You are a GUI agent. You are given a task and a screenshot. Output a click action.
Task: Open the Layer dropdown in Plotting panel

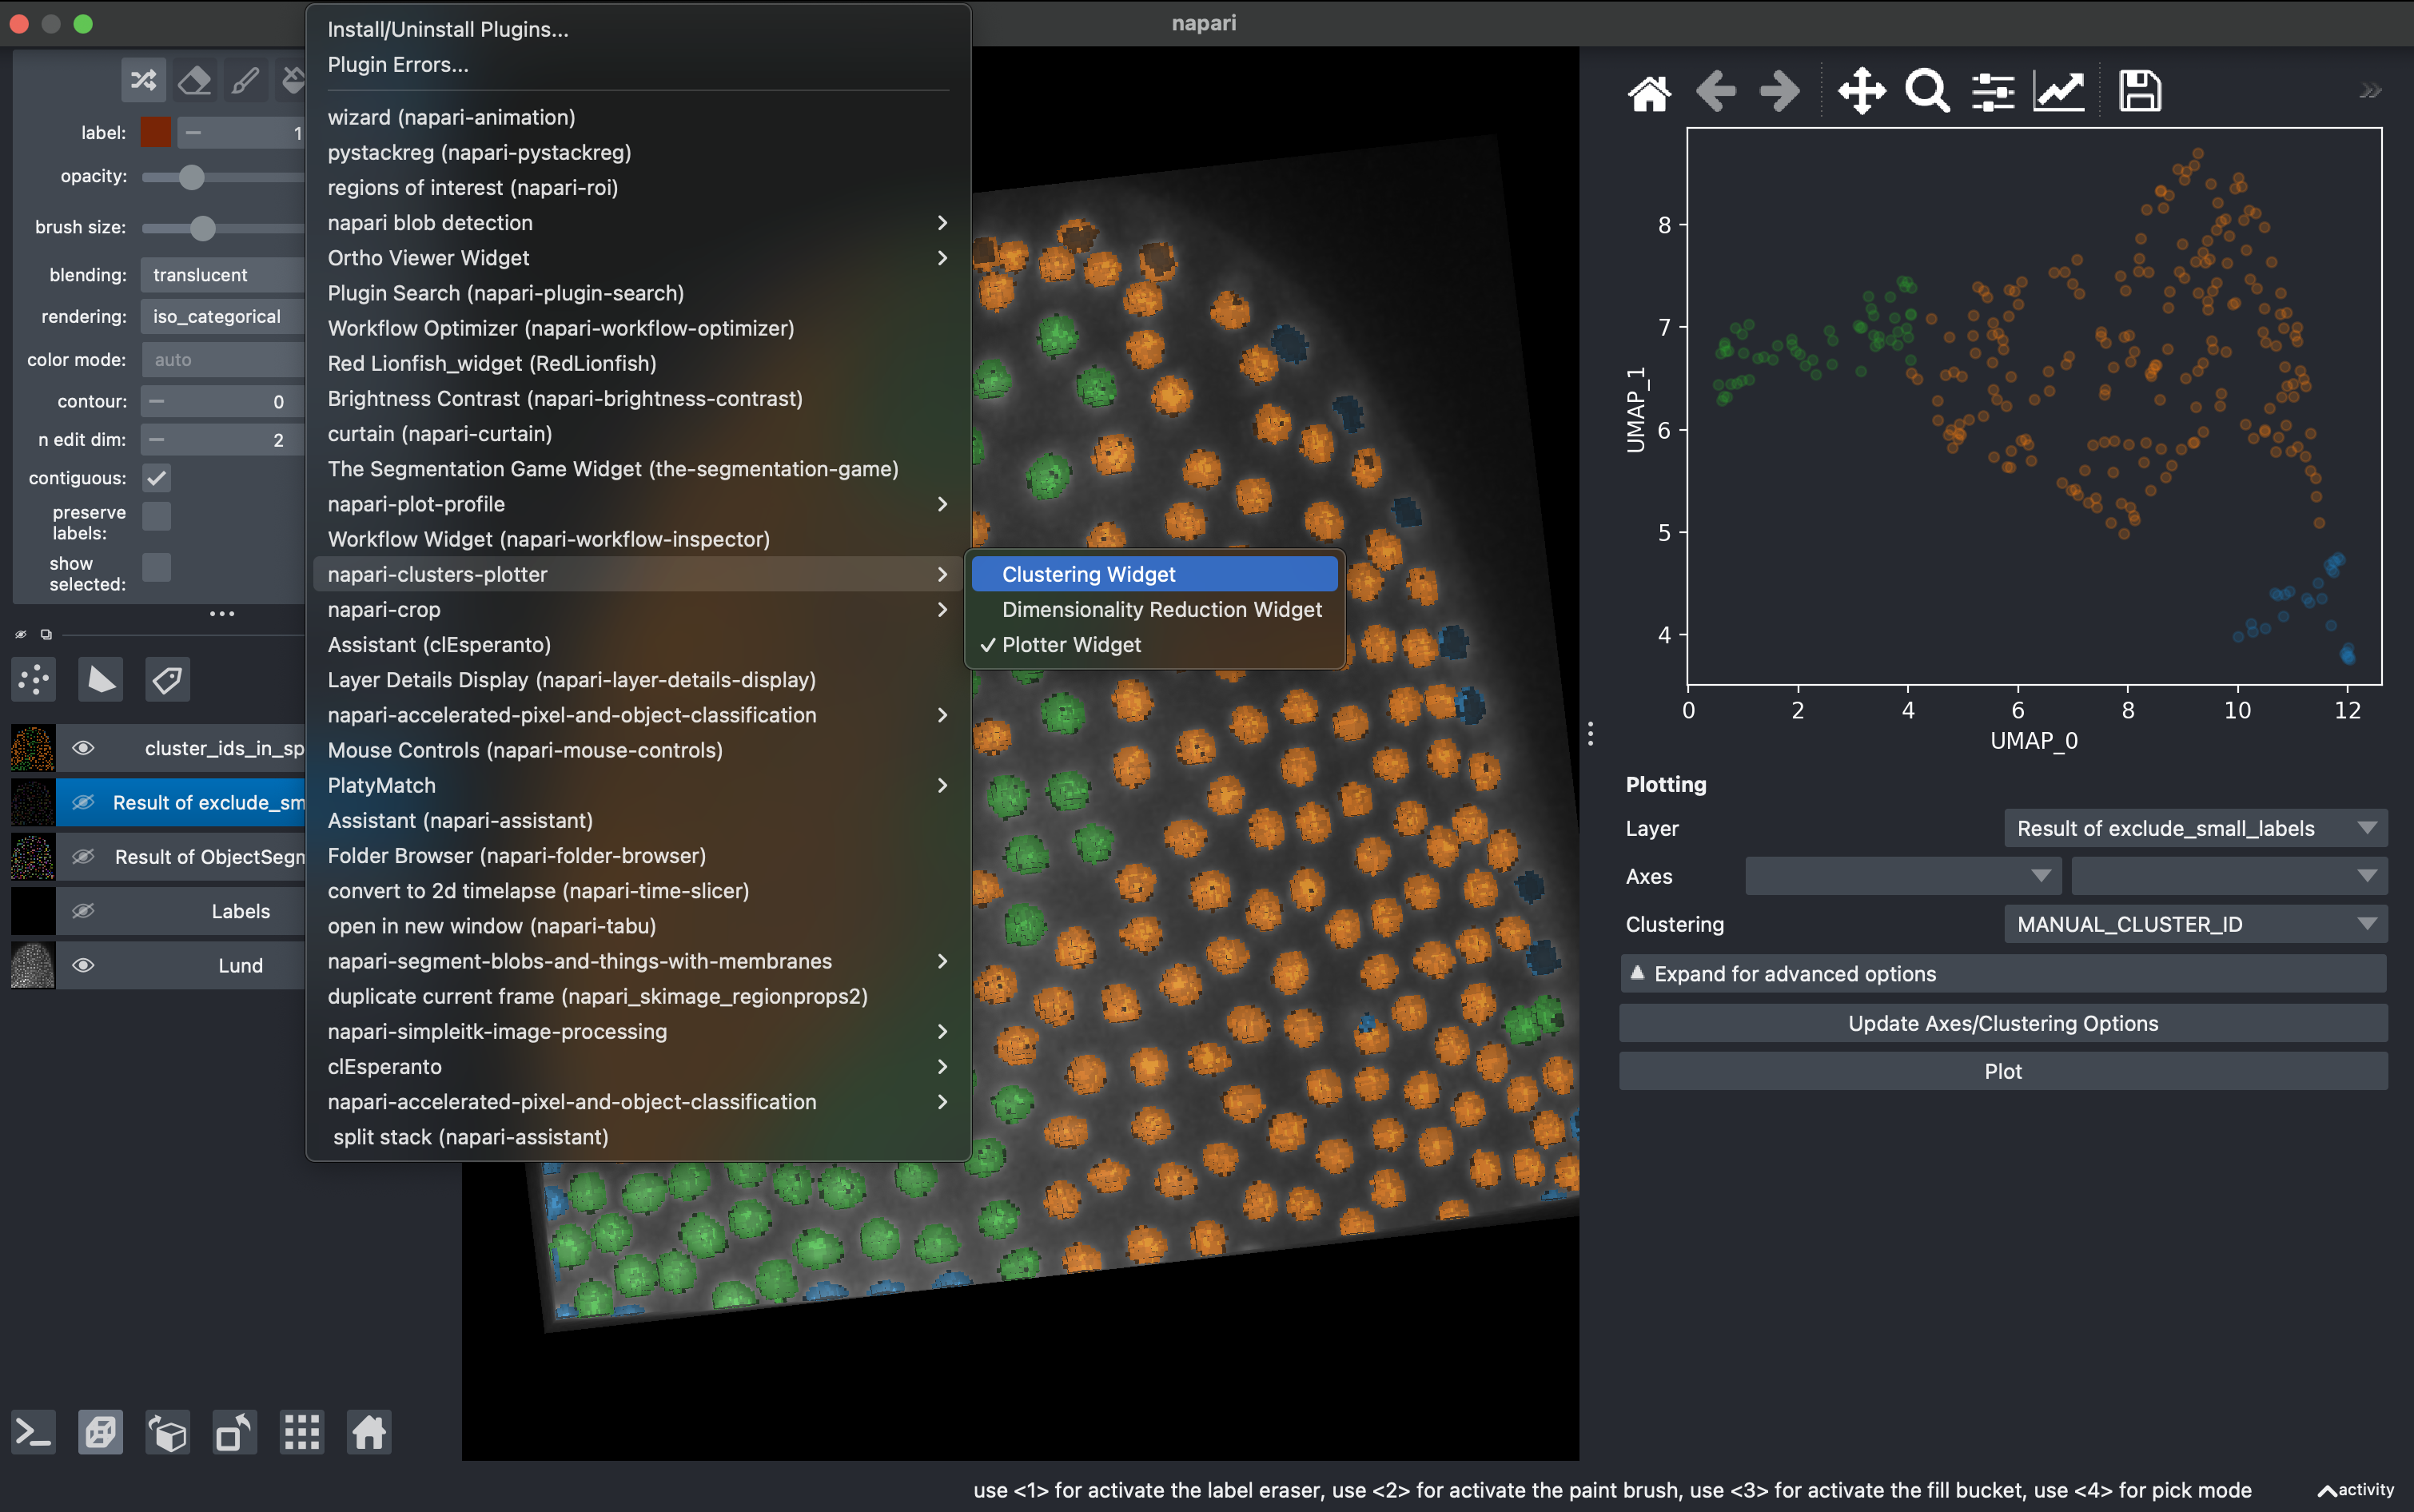[2194, 828]
